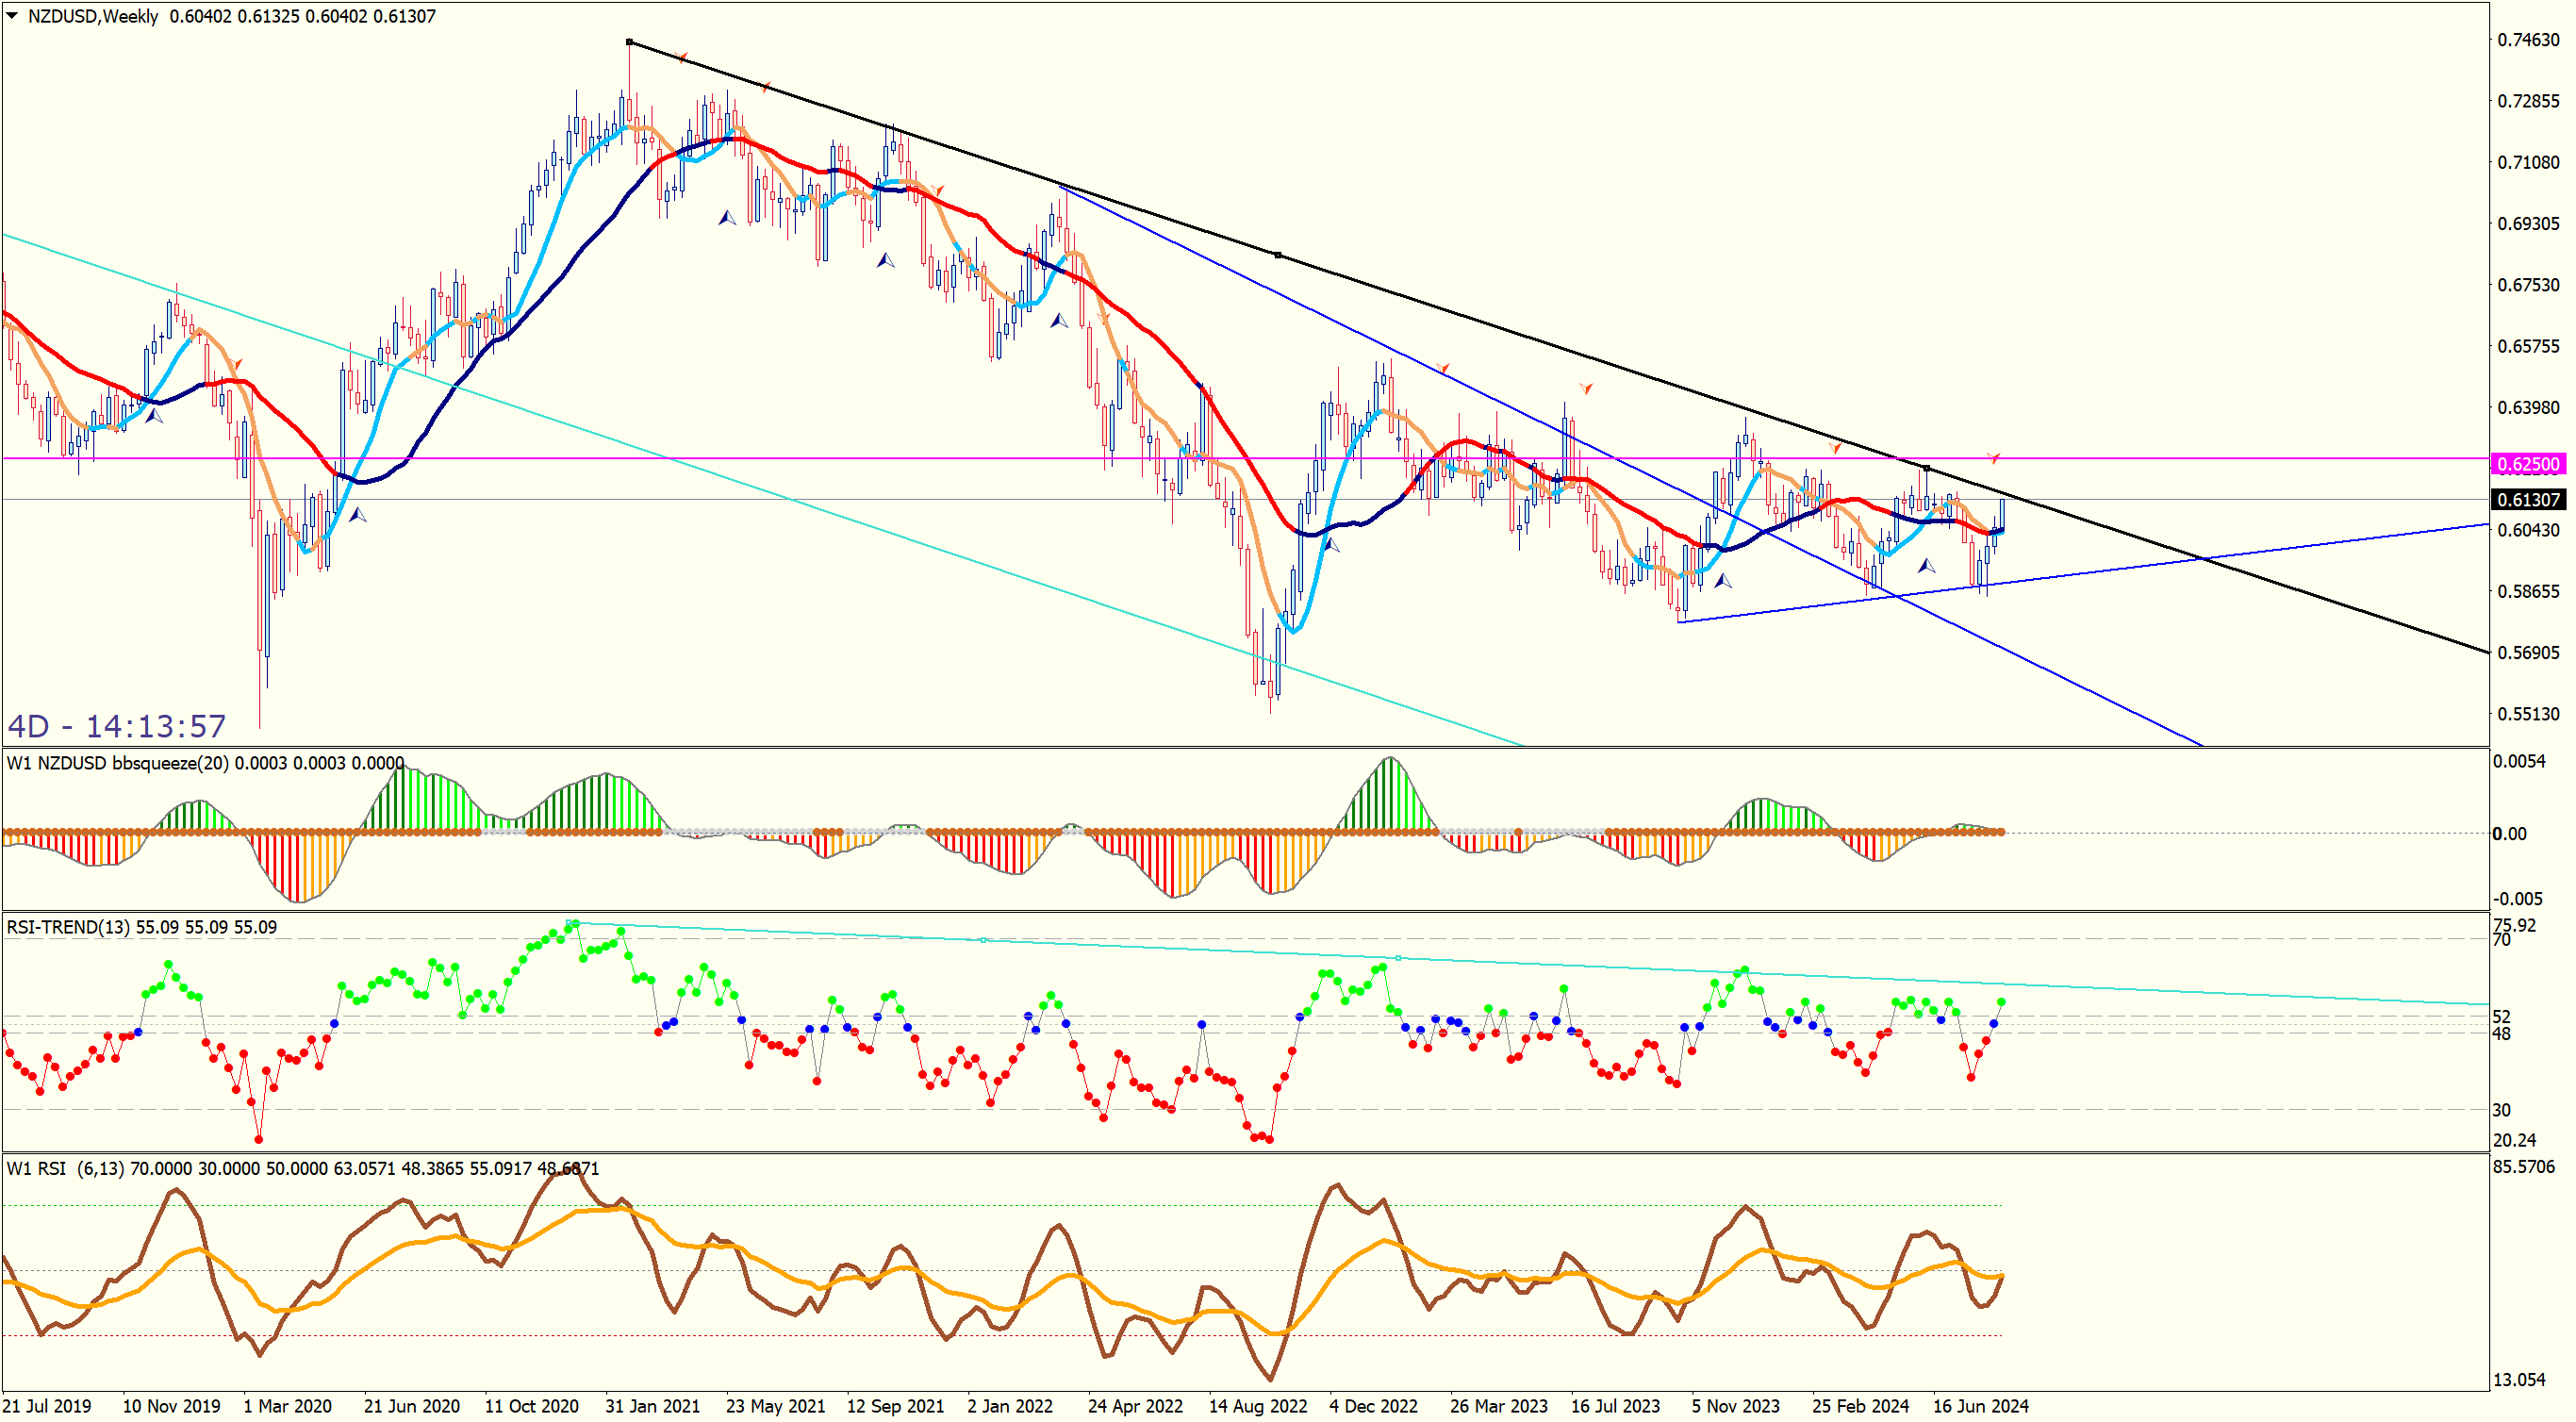Click the 4D - 14:13:57 candle countdown timer
Viewport: 2576px width, 1422px height.
click(x=117, y=725)
